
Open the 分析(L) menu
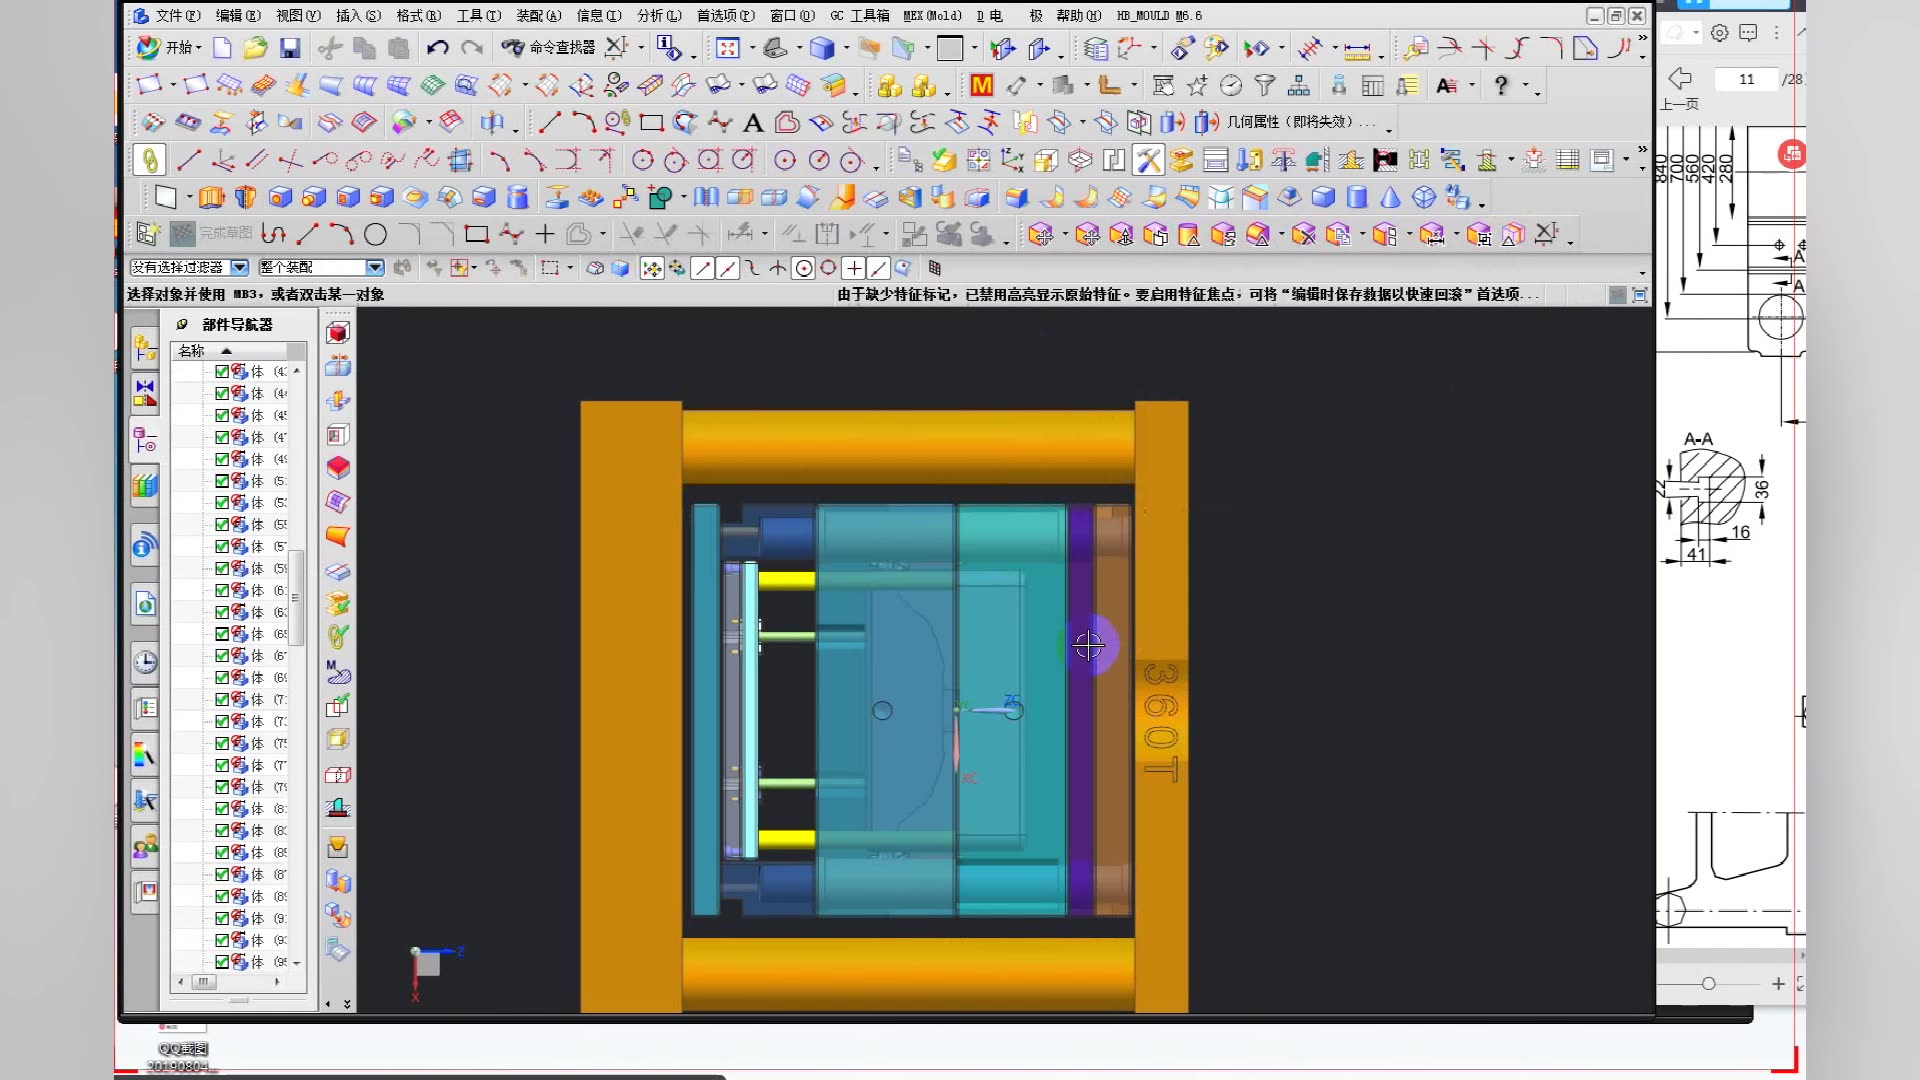[658, 15]
